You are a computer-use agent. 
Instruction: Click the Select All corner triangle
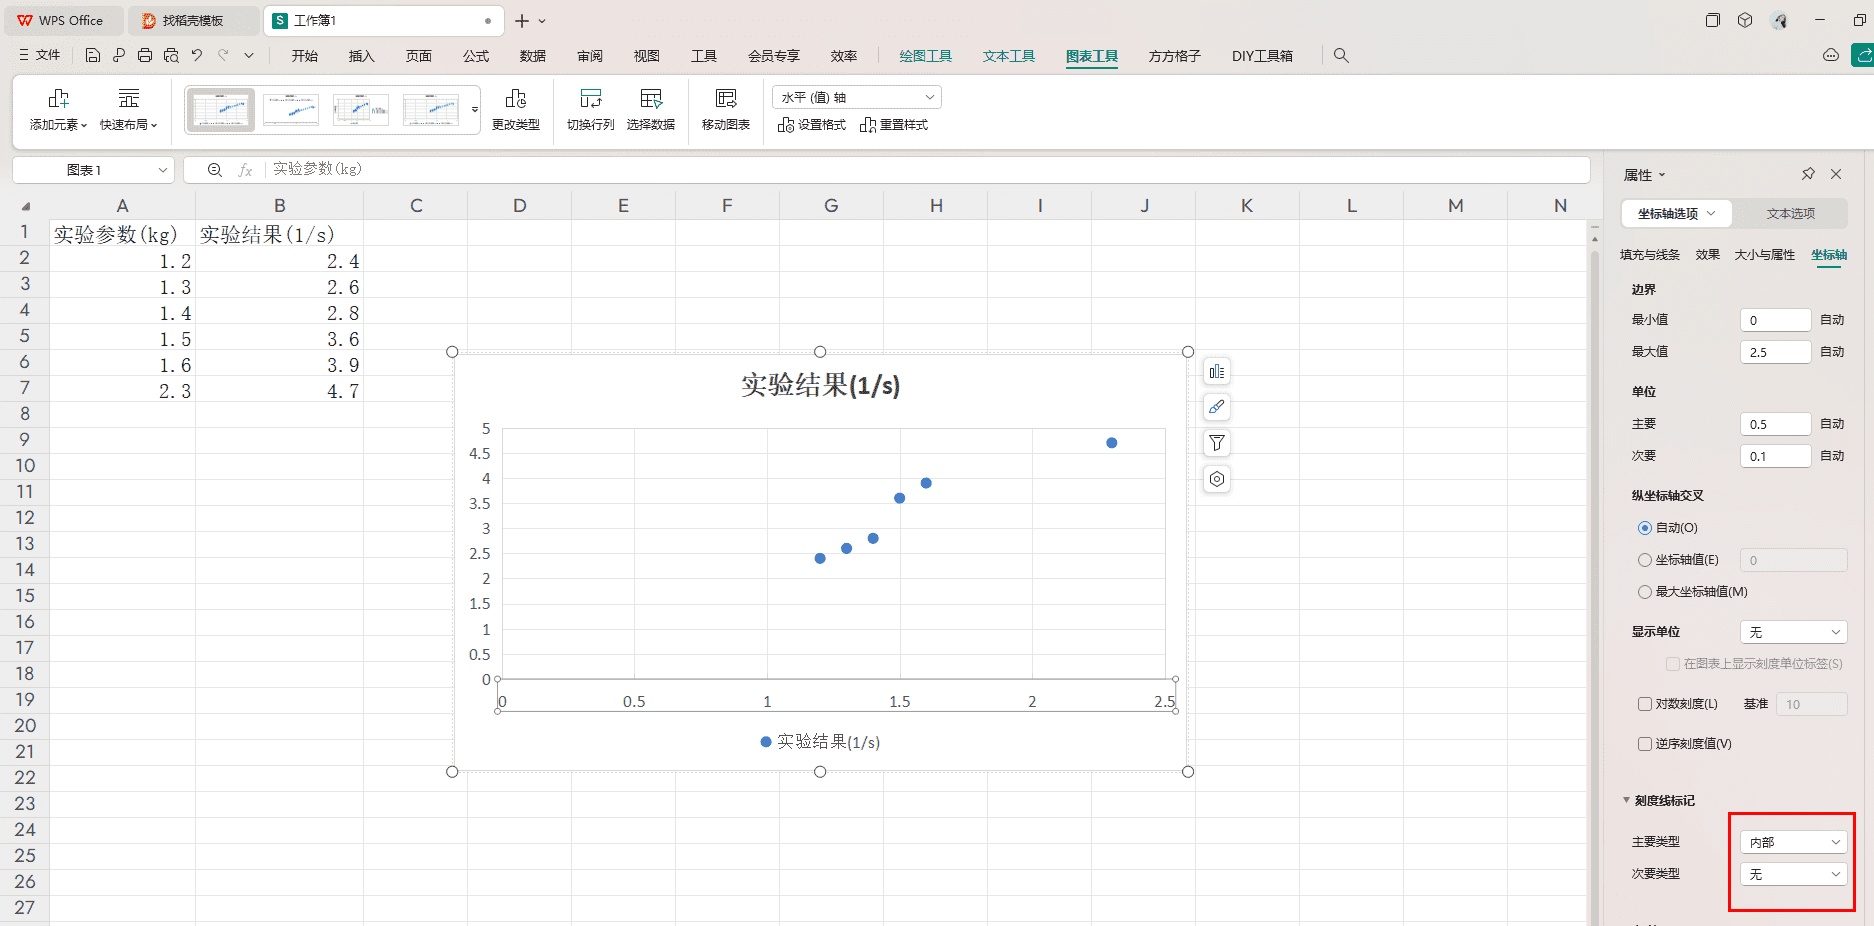26,206
